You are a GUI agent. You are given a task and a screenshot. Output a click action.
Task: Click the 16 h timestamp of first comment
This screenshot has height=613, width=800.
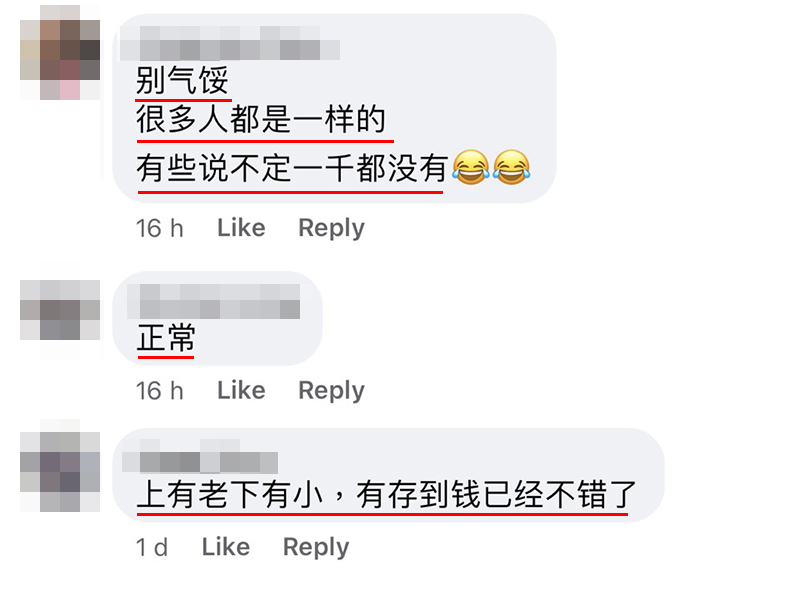159,228
